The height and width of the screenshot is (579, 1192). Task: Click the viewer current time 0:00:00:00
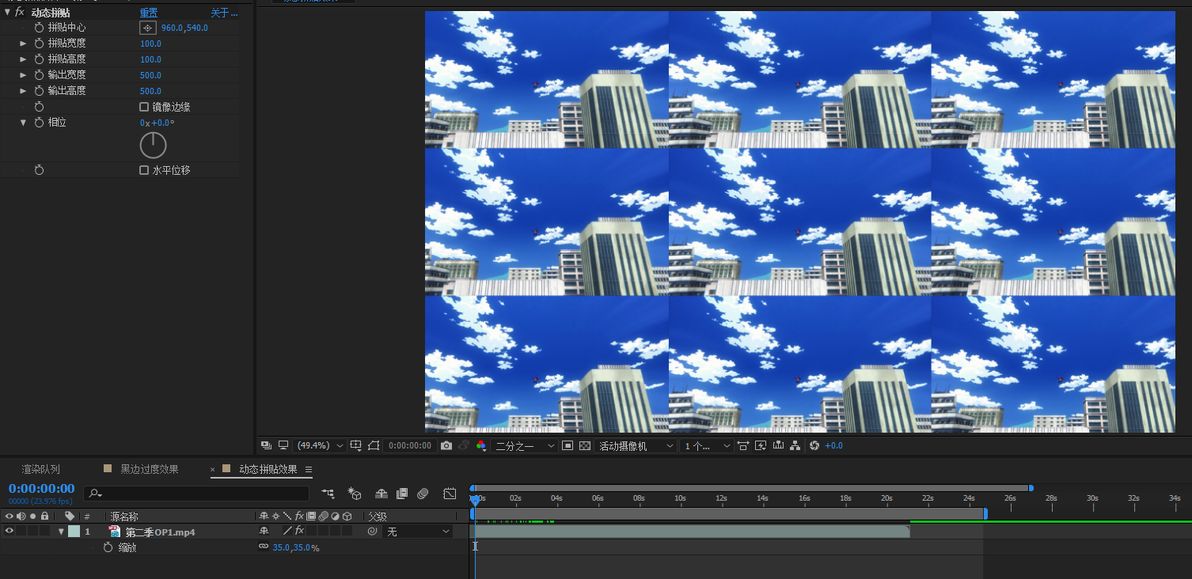(x=410, y=446)
